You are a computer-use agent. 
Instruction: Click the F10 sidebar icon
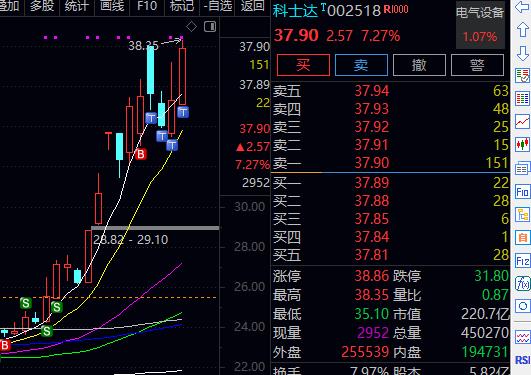(x=522, y=192)
